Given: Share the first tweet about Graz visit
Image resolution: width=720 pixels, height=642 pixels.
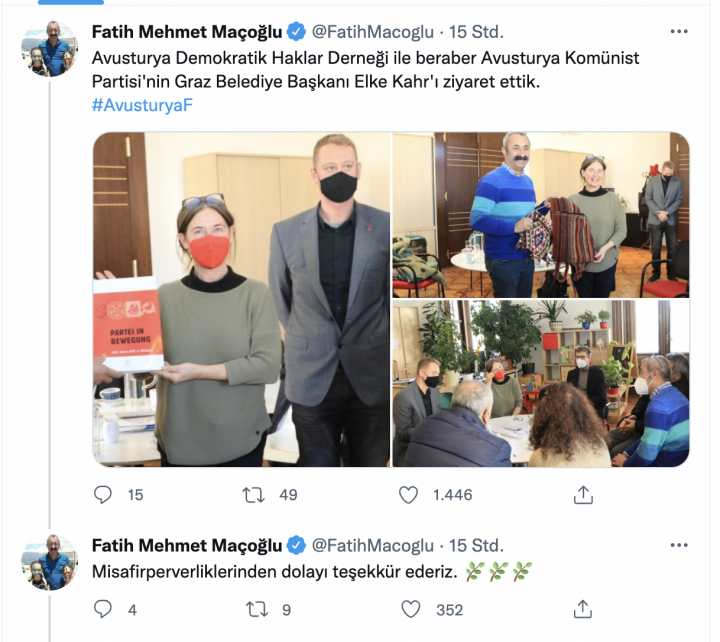Looking at the screenshot, I should 583,495.
